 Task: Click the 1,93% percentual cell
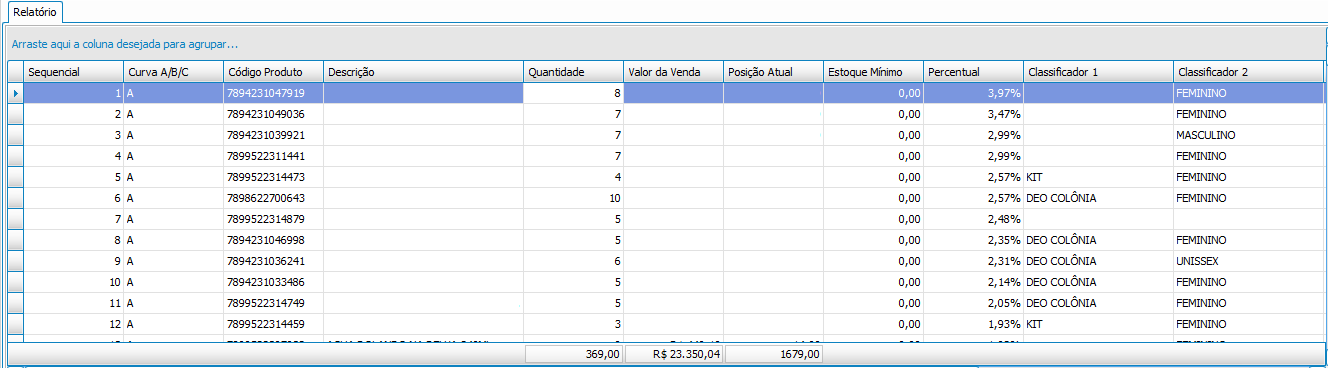click(x=974, y=324)
